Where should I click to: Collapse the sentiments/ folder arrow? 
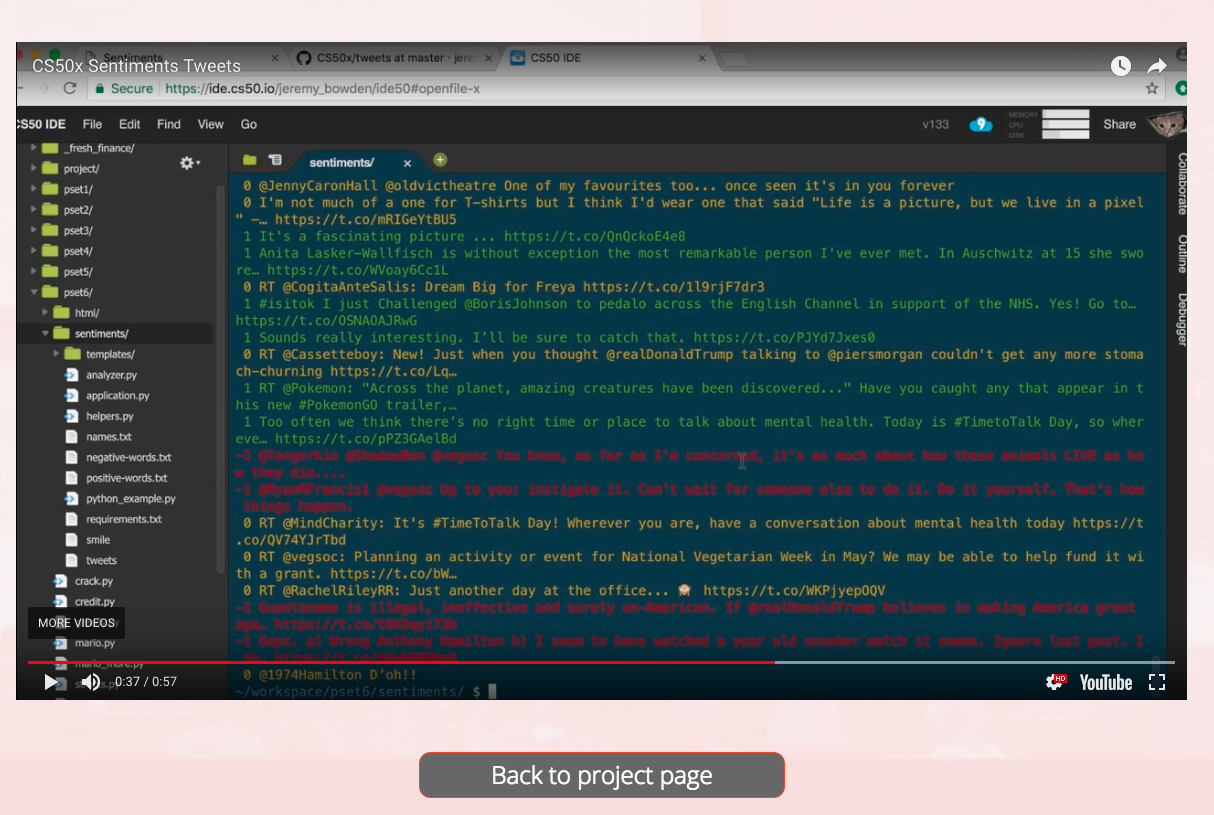45,334
